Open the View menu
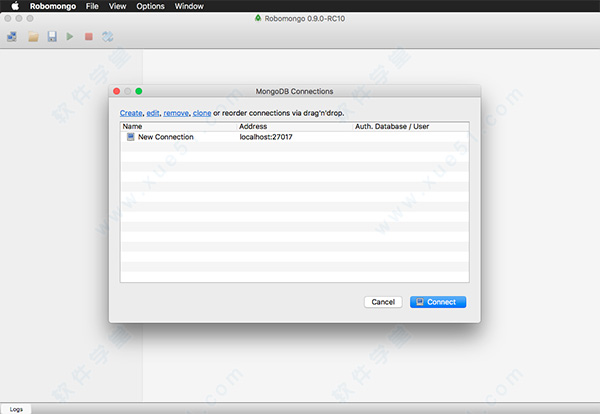The image size is (600, 414). [x=117, y=6]
